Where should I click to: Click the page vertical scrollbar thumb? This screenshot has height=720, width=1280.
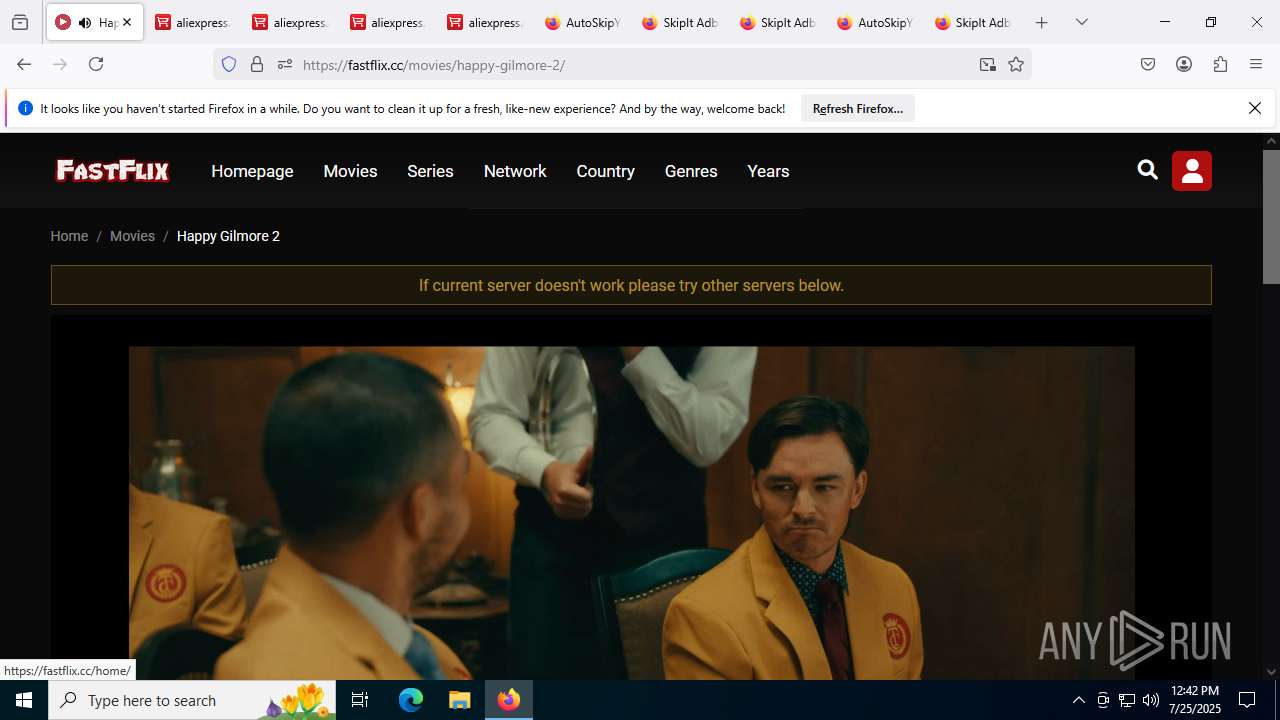(1271, 216)
